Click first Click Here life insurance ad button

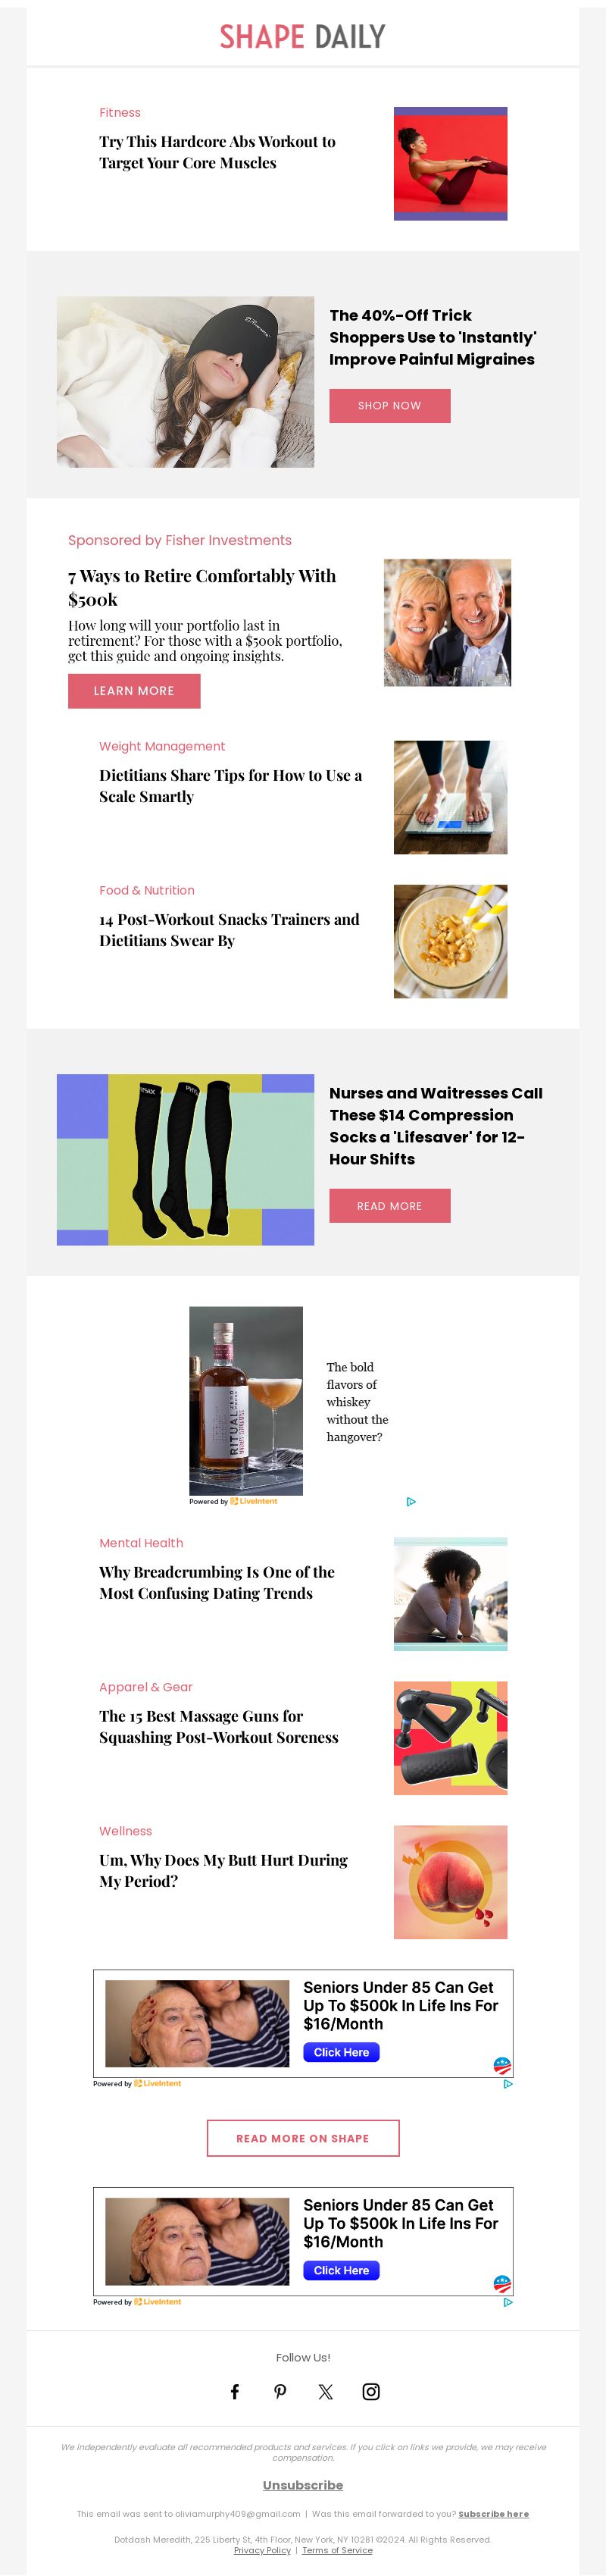[x=341, y=2052]
